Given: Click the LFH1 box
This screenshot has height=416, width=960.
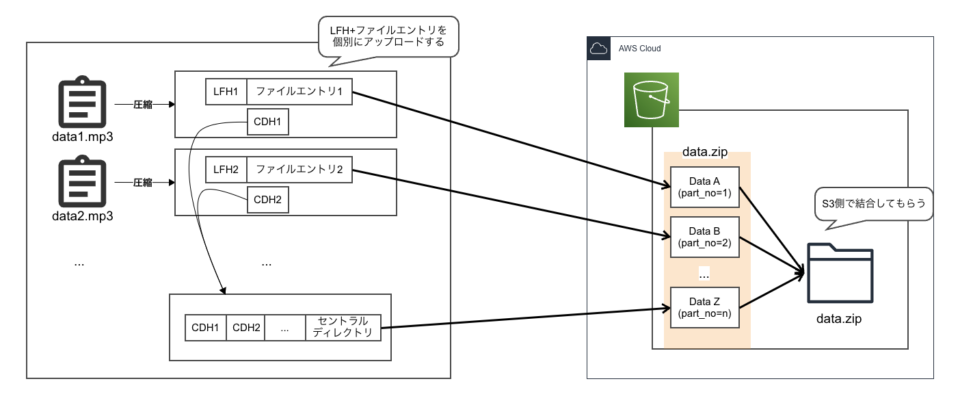Looking at the screenshot, I should pos(225,91).
